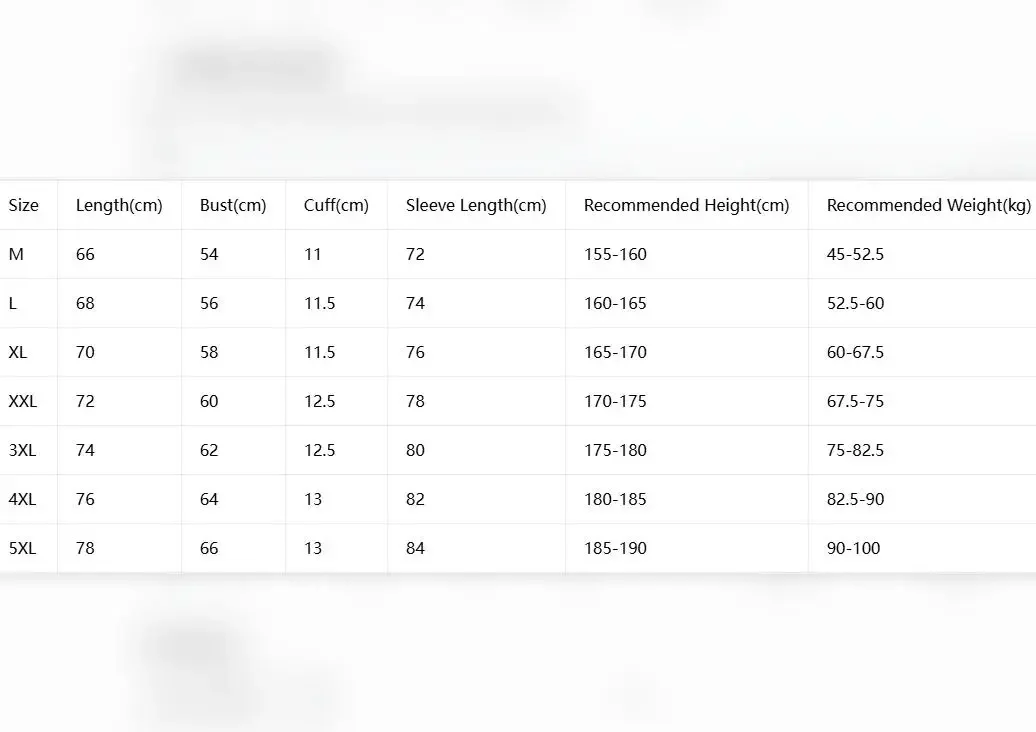Select the L size row label

tap(13, 303)
